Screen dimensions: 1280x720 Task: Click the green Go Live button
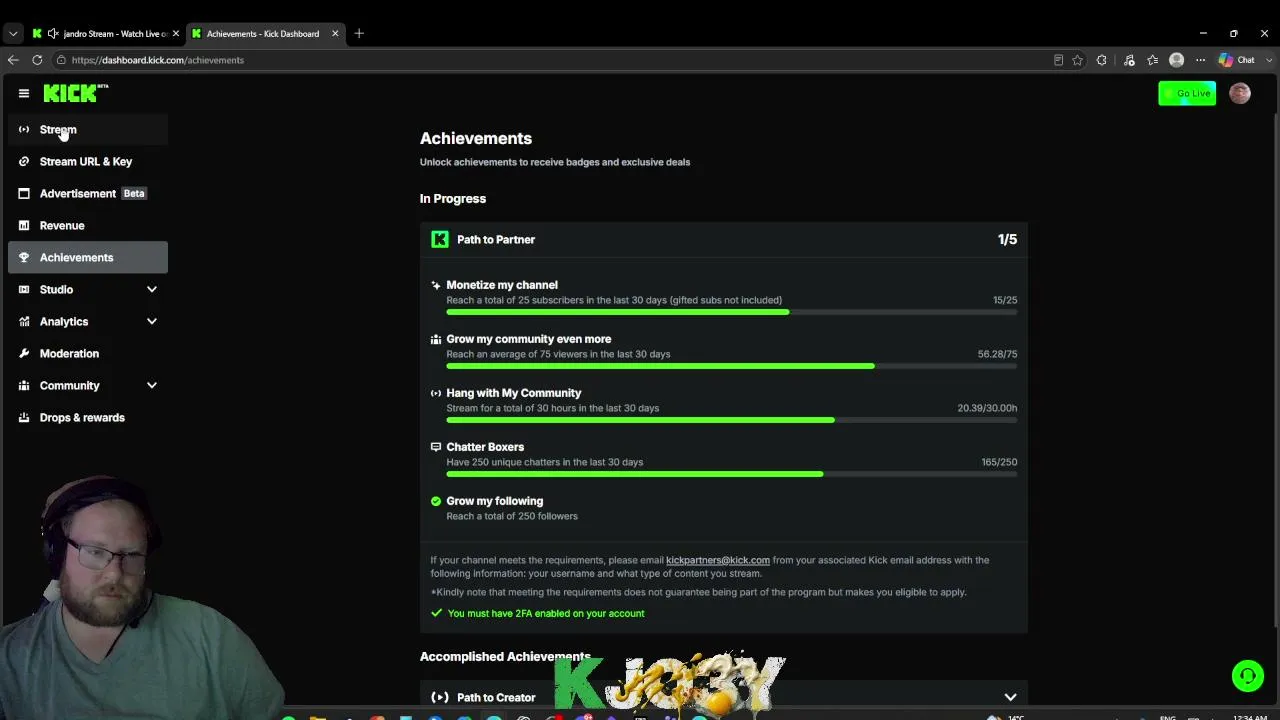[x=1187, y=93]
